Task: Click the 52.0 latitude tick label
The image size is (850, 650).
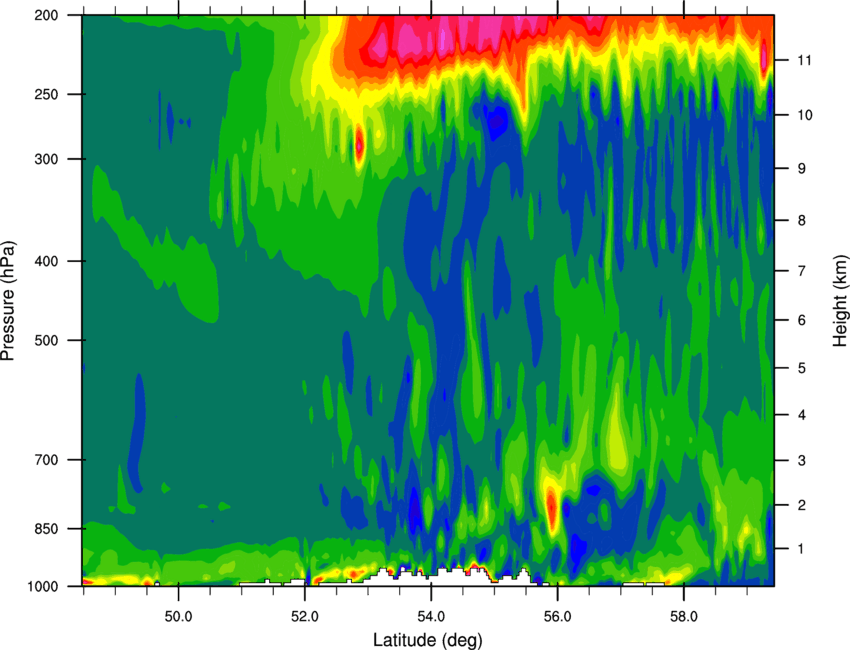Action: 305,617
